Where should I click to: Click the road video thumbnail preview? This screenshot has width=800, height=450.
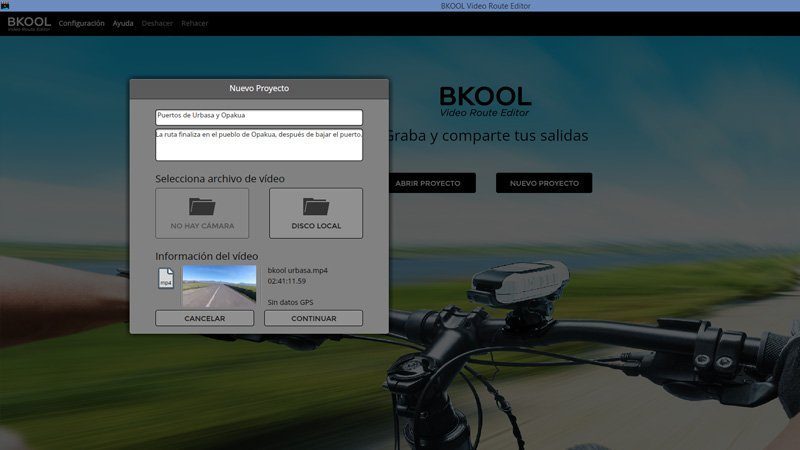(219, 286)
